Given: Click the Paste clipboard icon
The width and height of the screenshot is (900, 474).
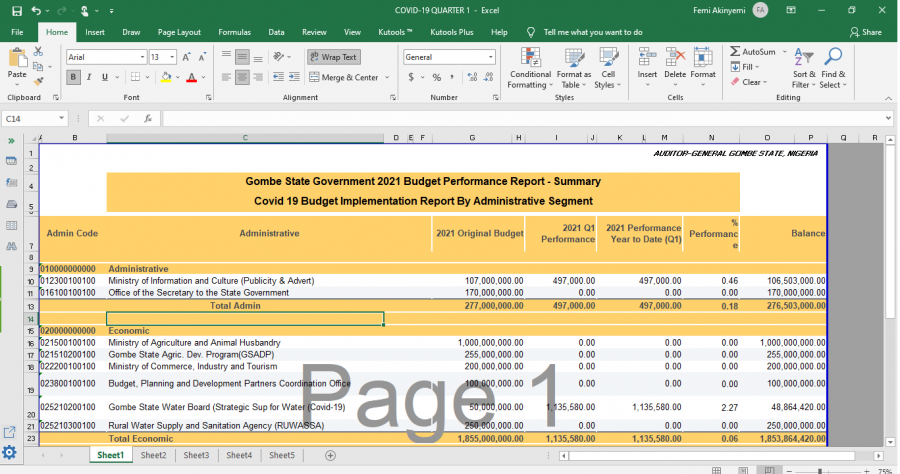Looking at the screenshot, I should [17, 58].
